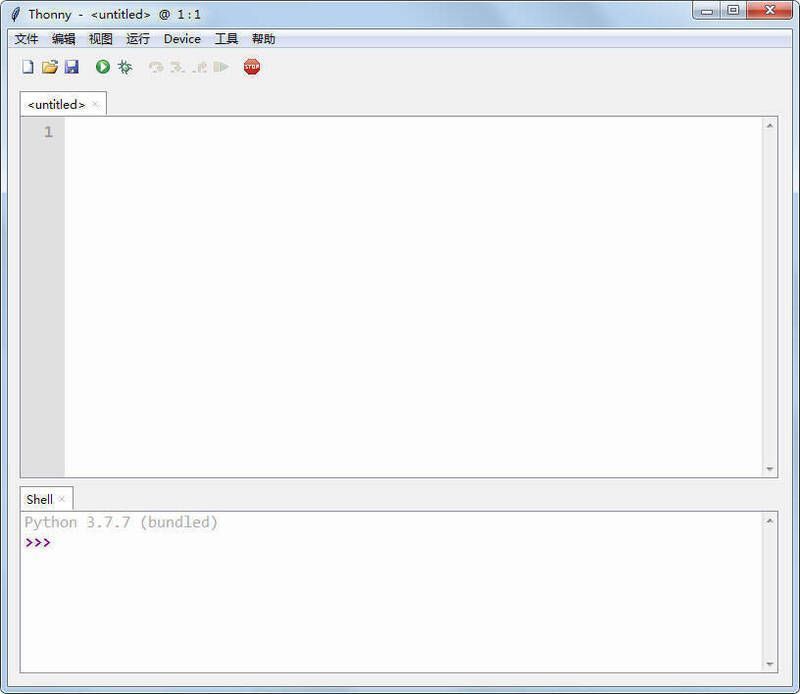Run the current script with the green play button

(103, 67)
